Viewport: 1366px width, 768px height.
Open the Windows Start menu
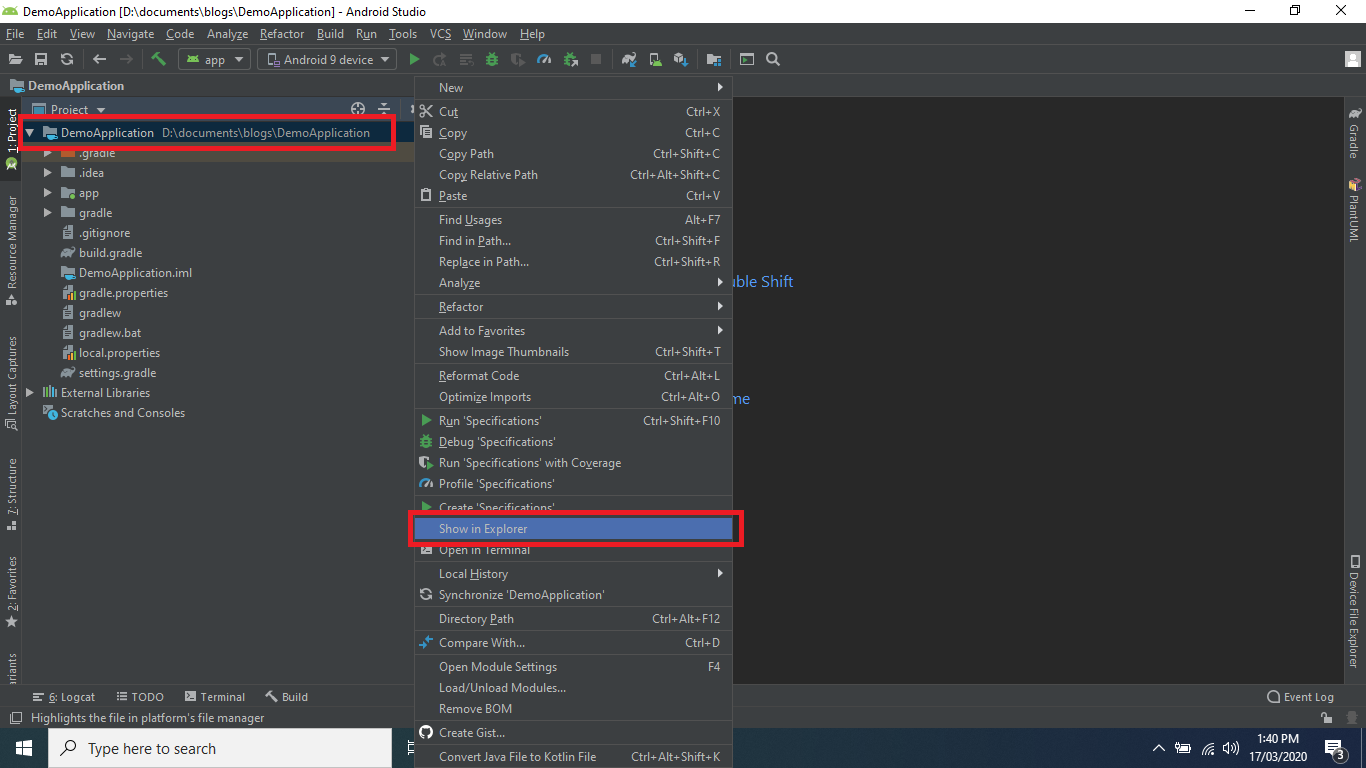point(24,748)
